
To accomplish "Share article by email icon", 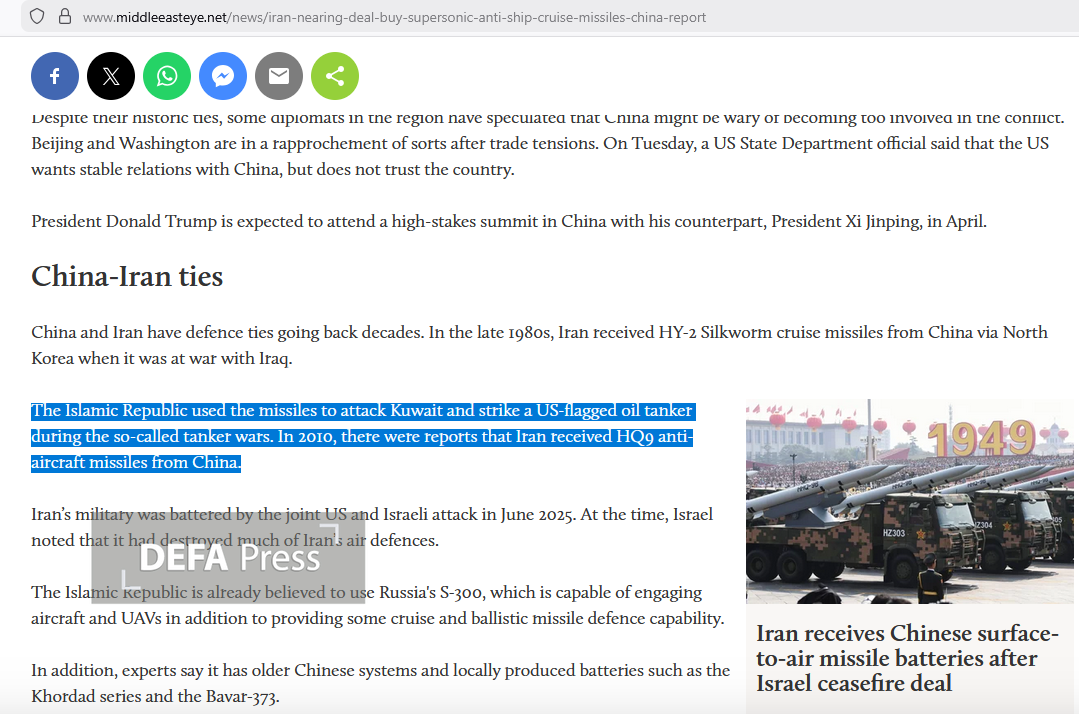I will pos(279,76).
